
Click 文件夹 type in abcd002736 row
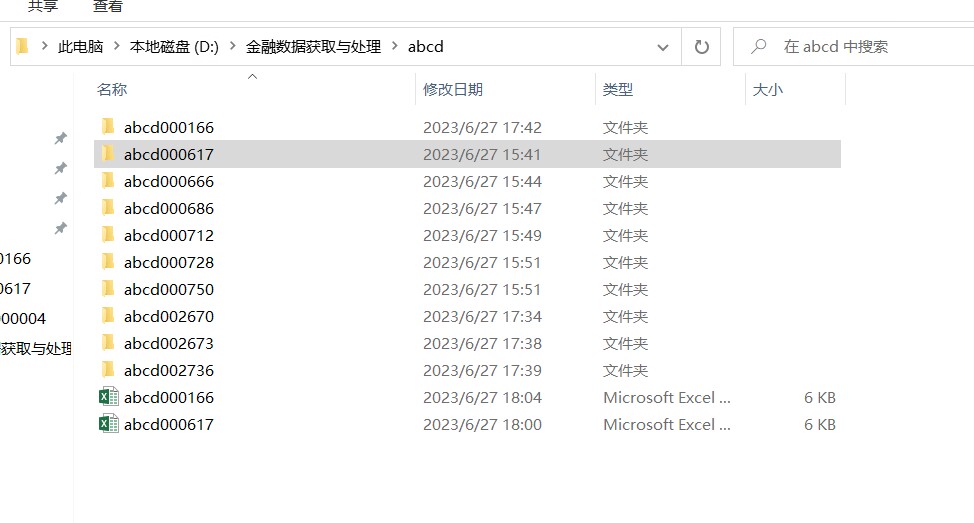(625, 370)
